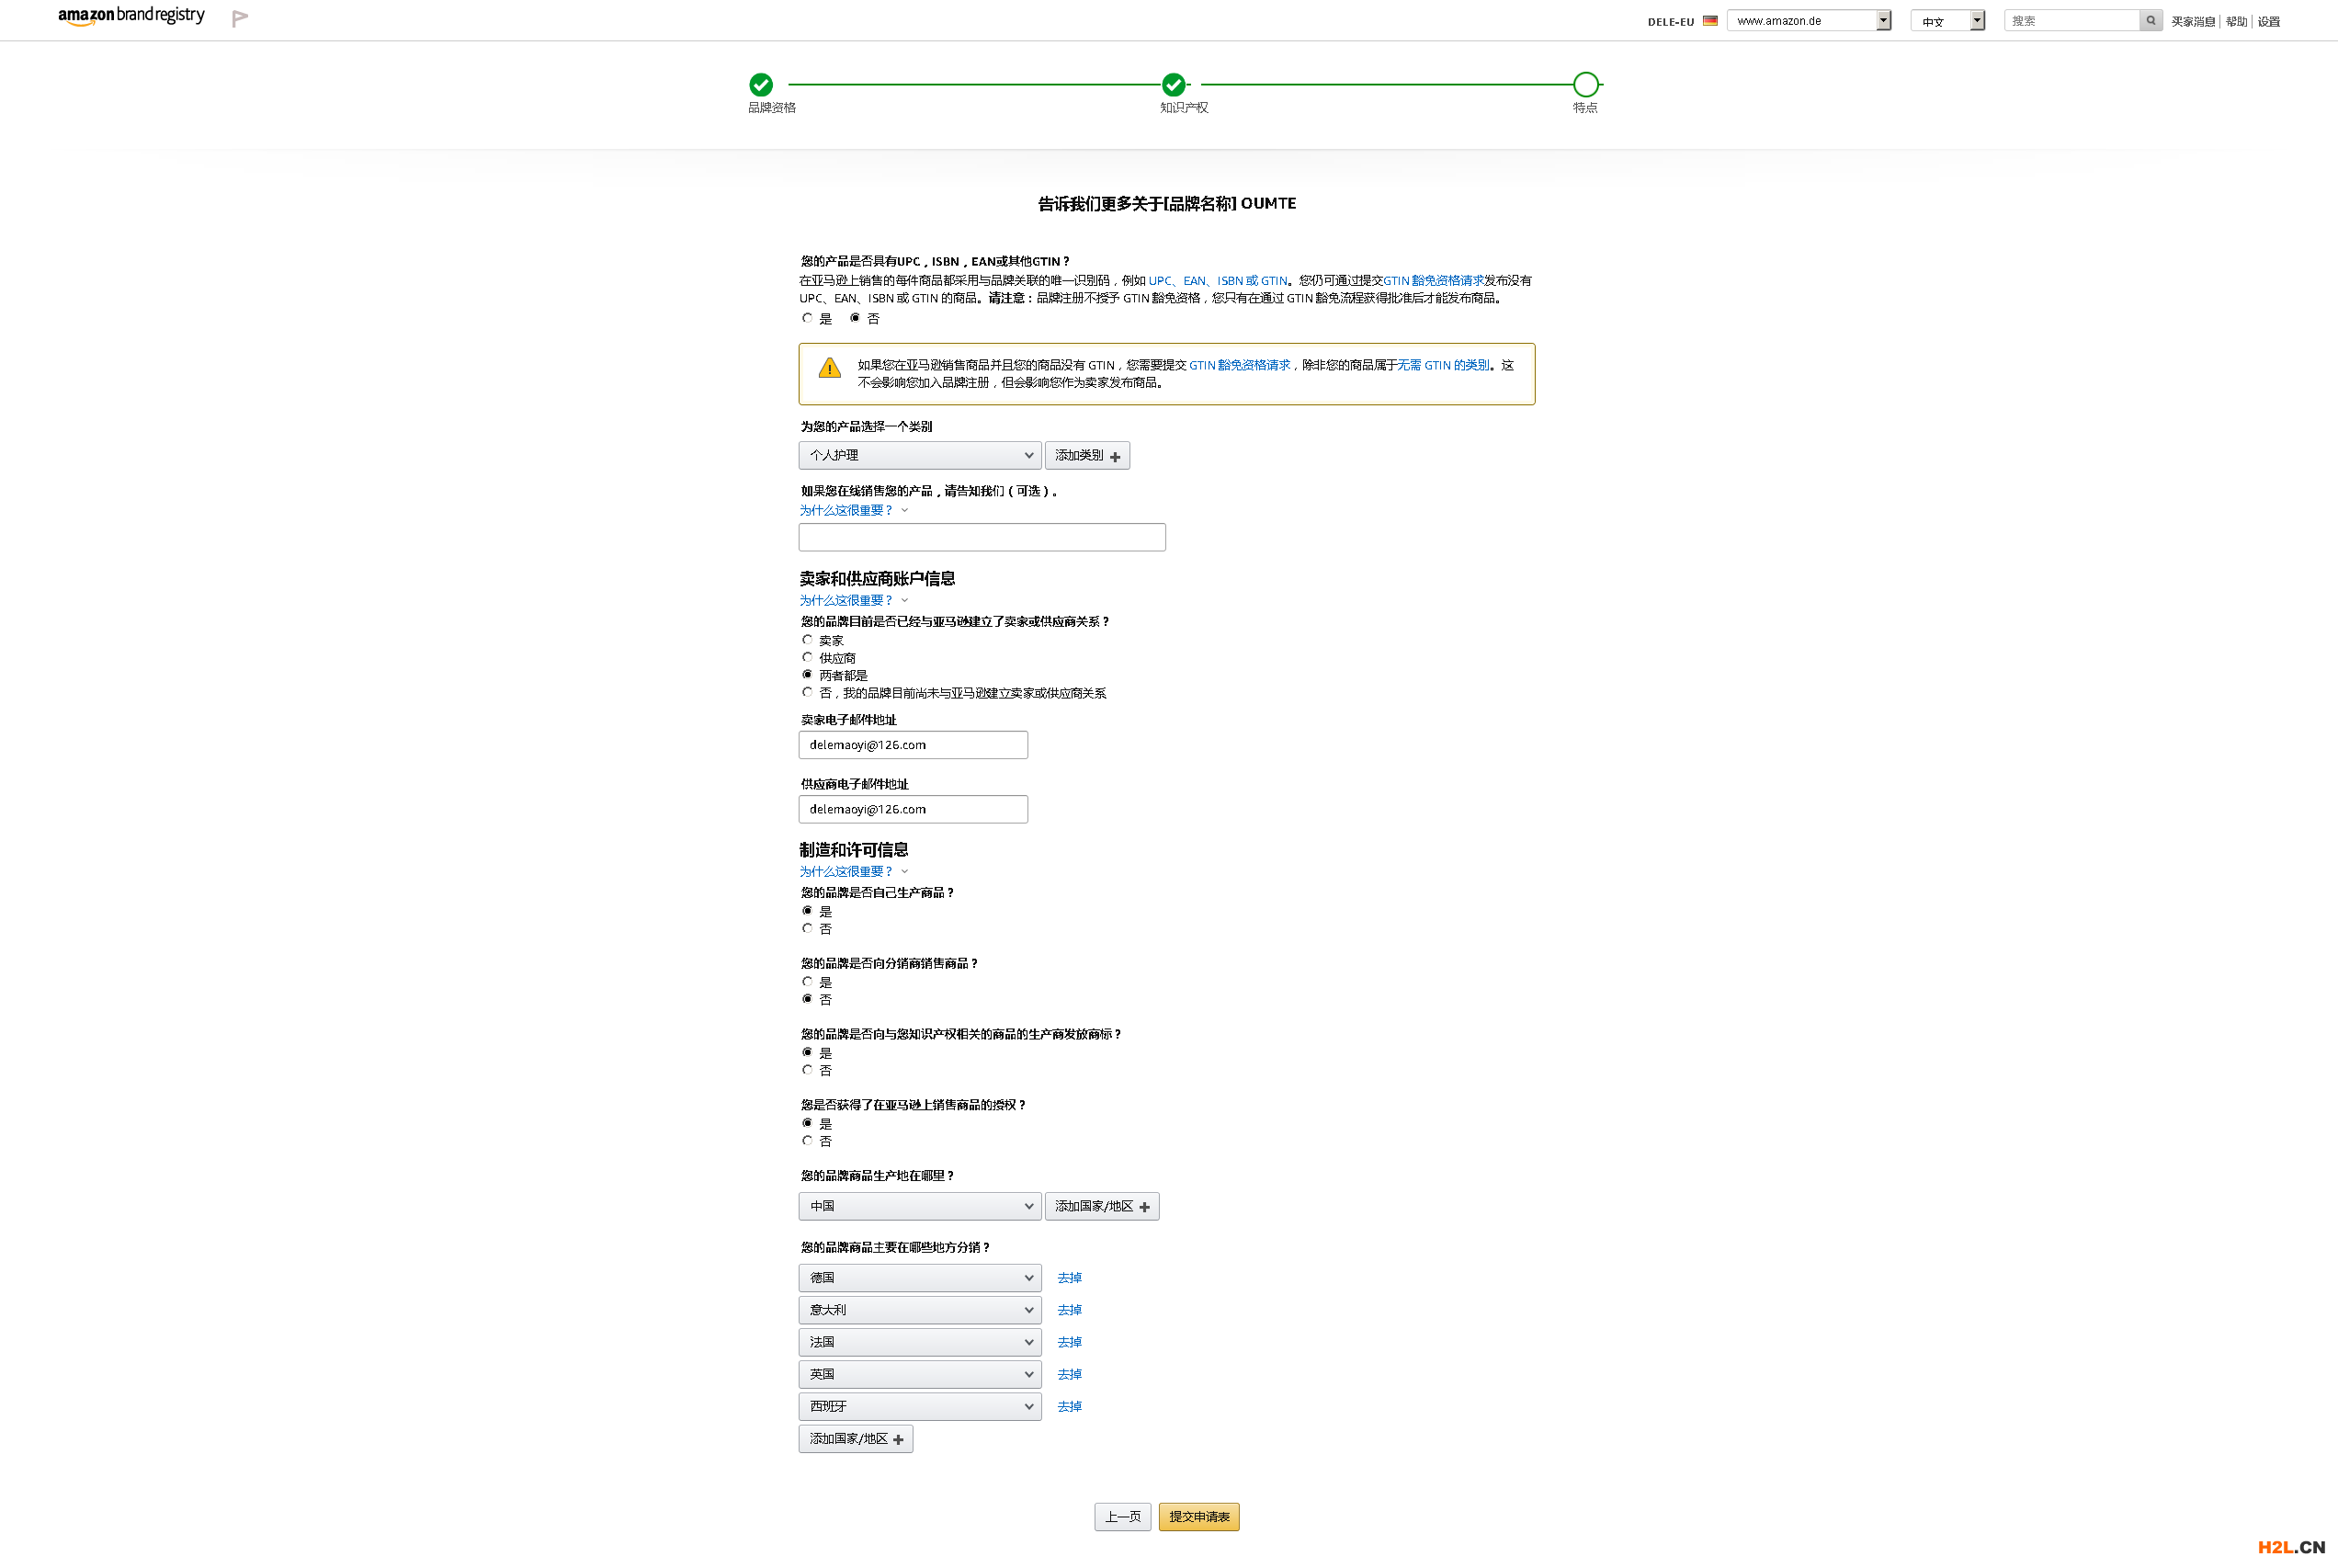Open the 西班牙 distribution dropdown
2338x1568 pixels.
(920, 1406)
